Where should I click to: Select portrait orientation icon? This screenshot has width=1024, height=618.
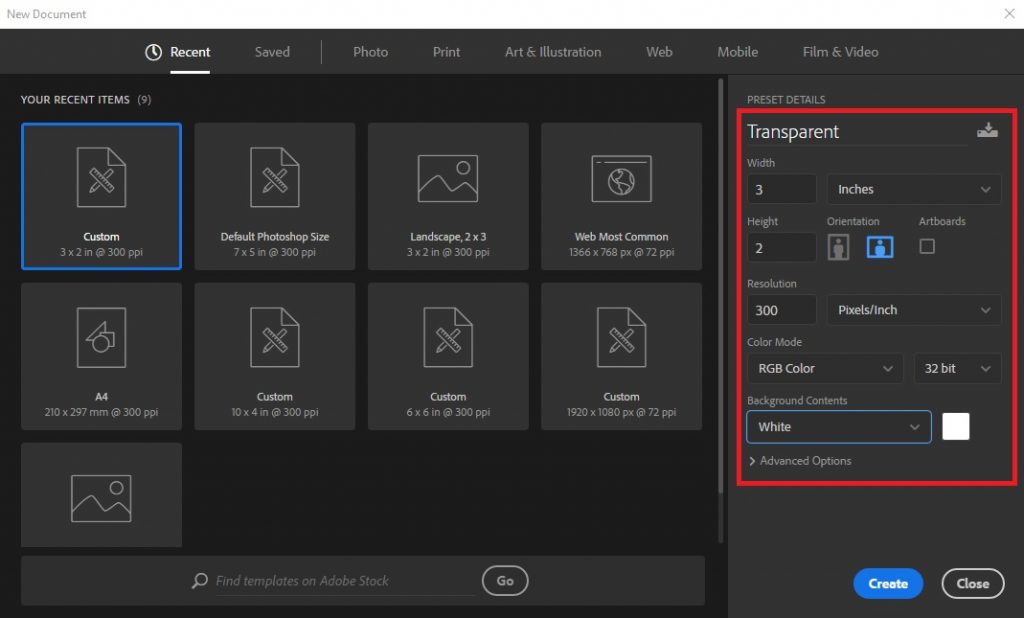pyautogui.click(x=838, y=247)
